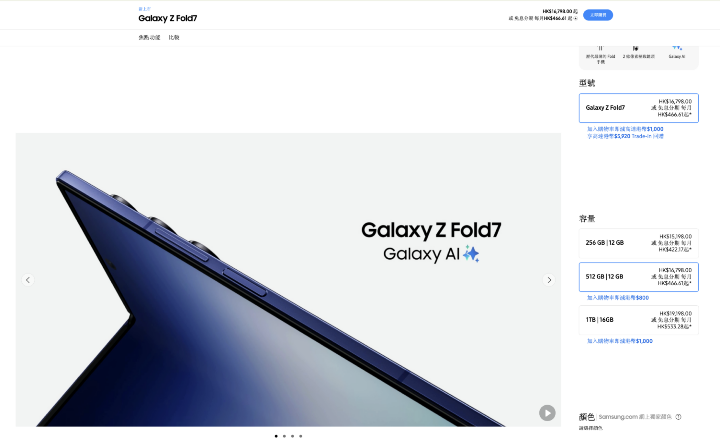Open the $800 cart discount link
Image resolution: width=720 pixels, height=442 pixels.
[618, 298]
